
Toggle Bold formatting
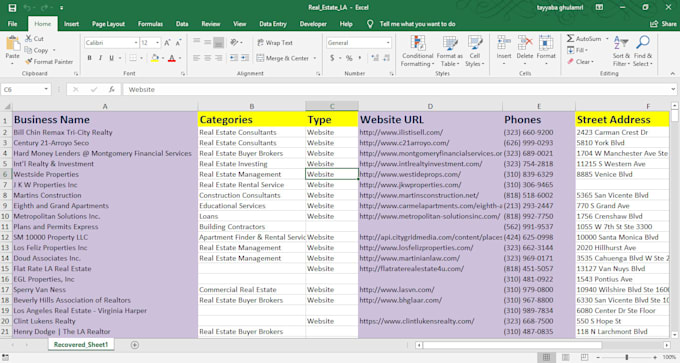90,58
